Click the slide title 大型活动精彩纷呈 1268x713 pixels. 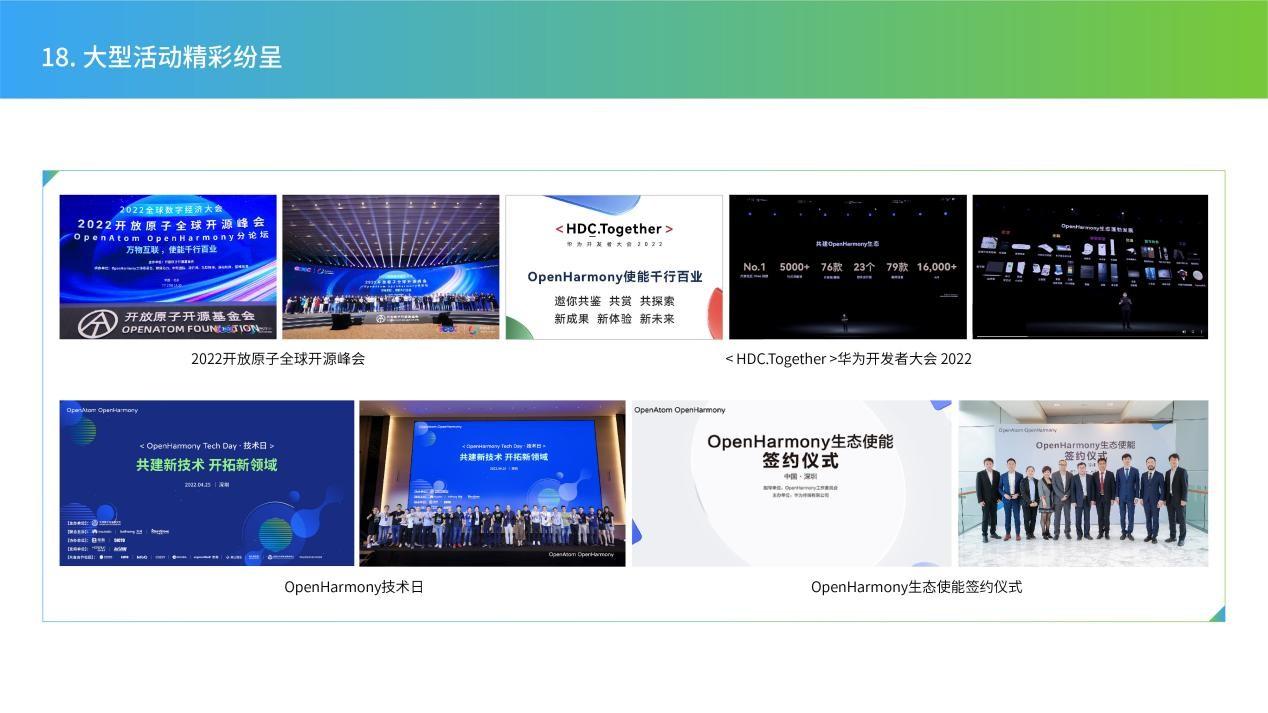pyautogui.click(x=161, y=56)
